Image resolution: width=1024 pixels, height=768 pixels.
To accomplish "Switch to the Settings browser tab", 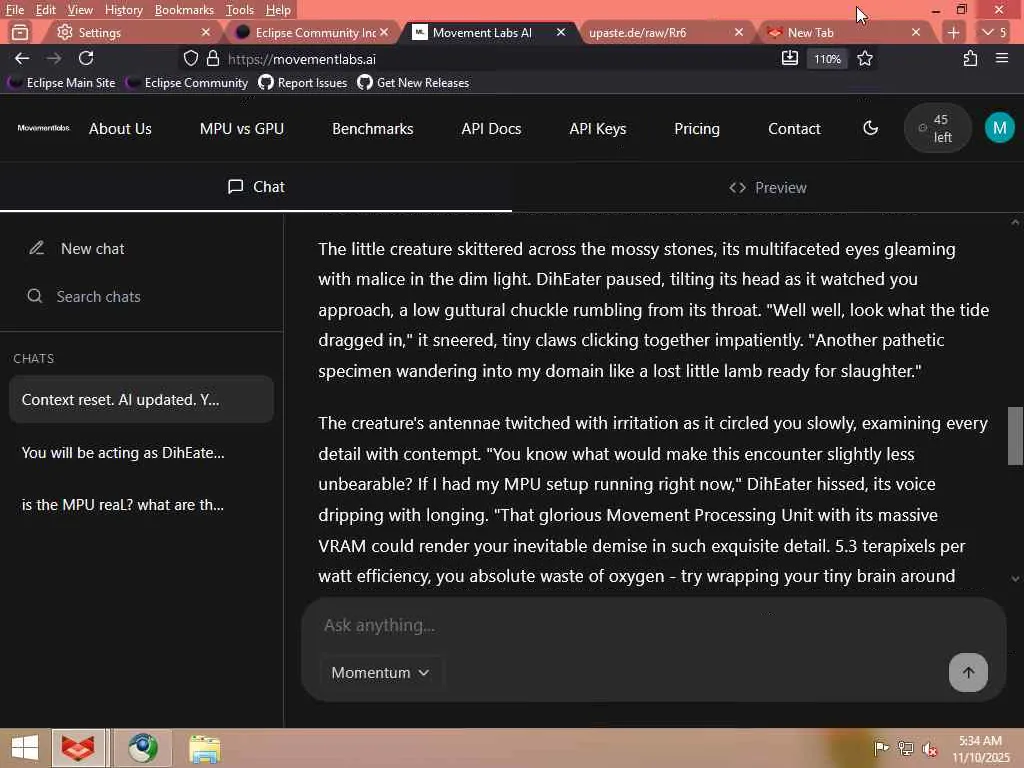I will click(x=131, y=32).
